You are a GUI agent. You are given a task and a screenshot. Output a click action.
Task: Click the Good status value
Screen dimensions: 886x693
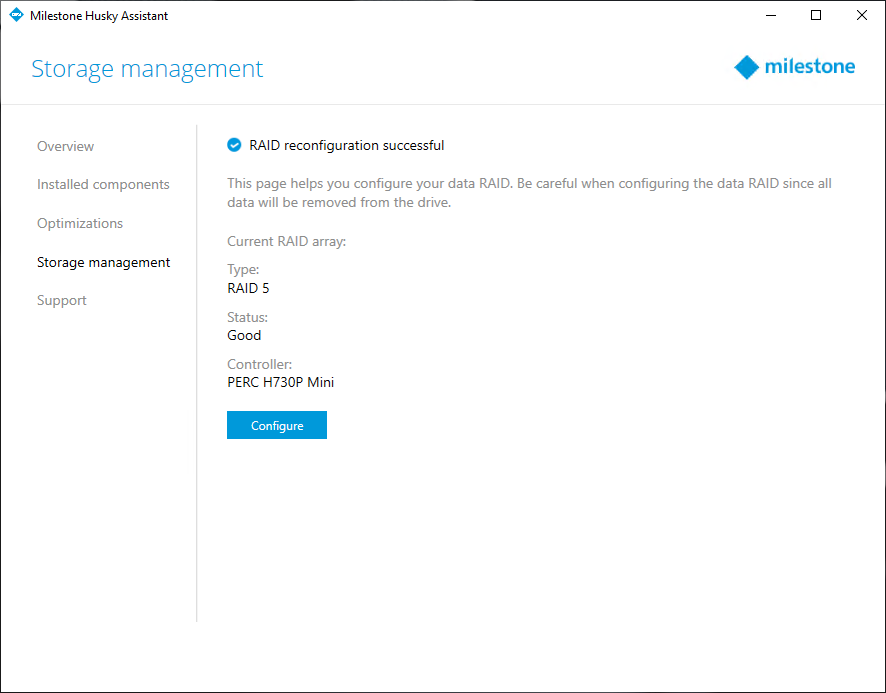click(244, 335)
